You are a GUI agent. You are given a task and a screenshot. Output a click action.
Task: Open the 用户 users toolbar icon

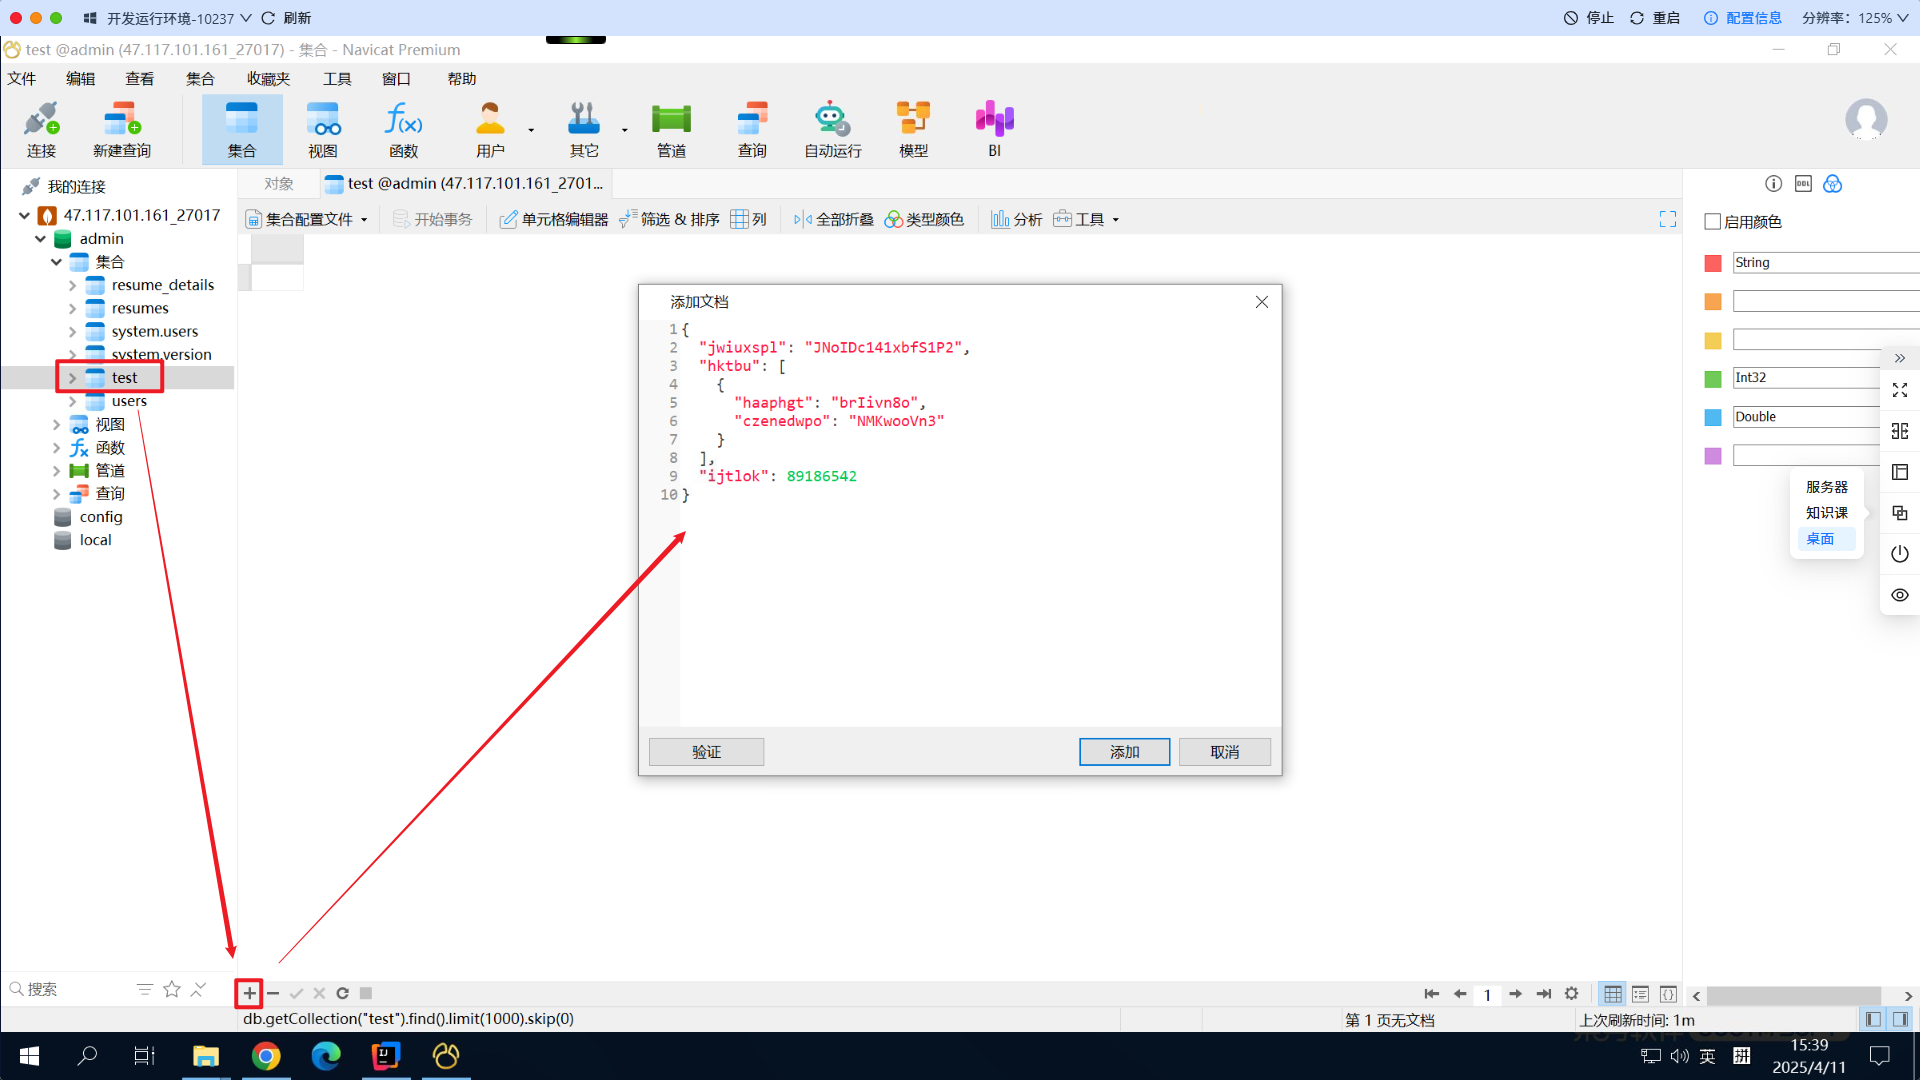490,130
